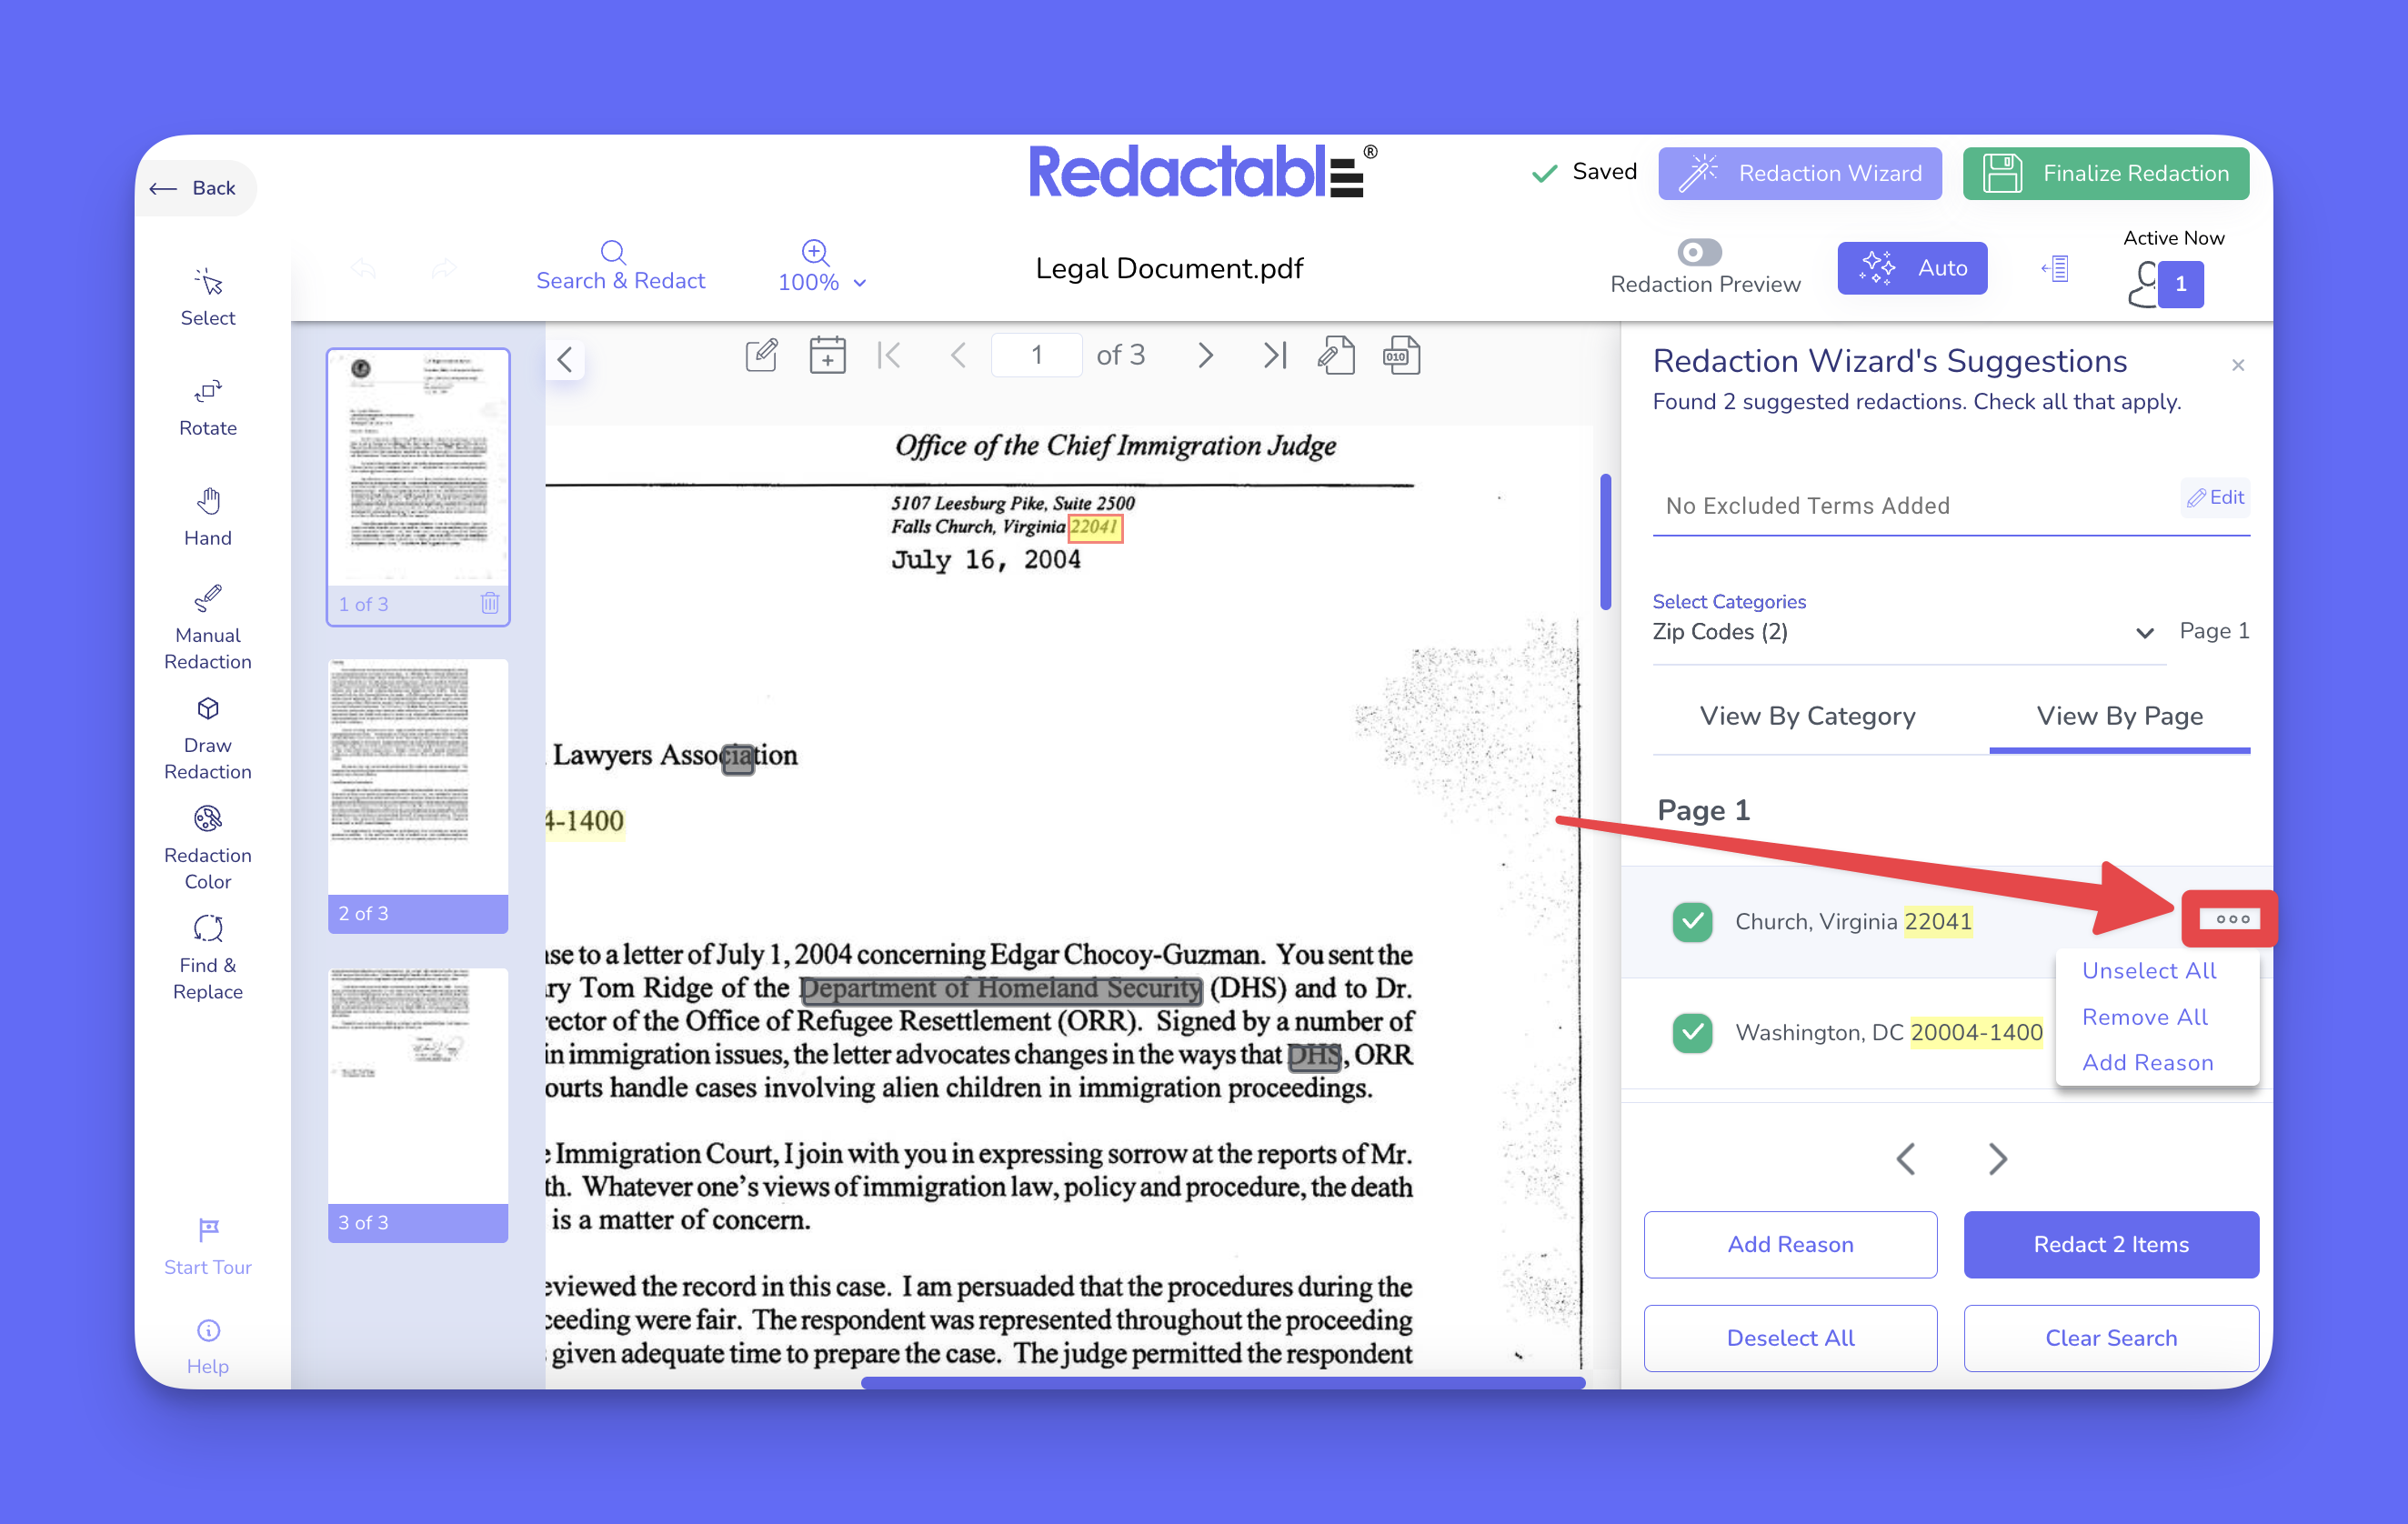Expand the Zip Codes categories dropdown

click(x=2144, y=632)
